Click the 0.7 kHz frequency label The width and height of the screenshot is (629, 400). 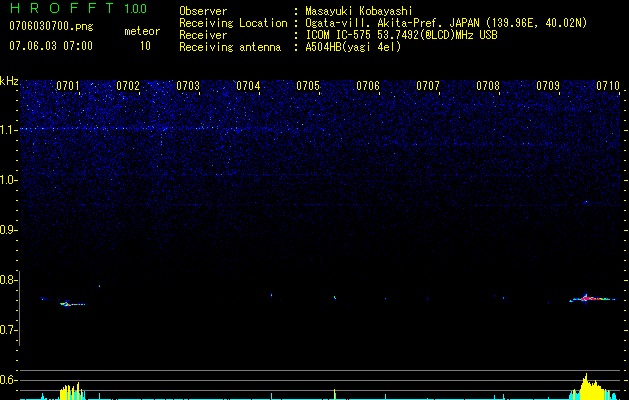click(x=8, y=330)
